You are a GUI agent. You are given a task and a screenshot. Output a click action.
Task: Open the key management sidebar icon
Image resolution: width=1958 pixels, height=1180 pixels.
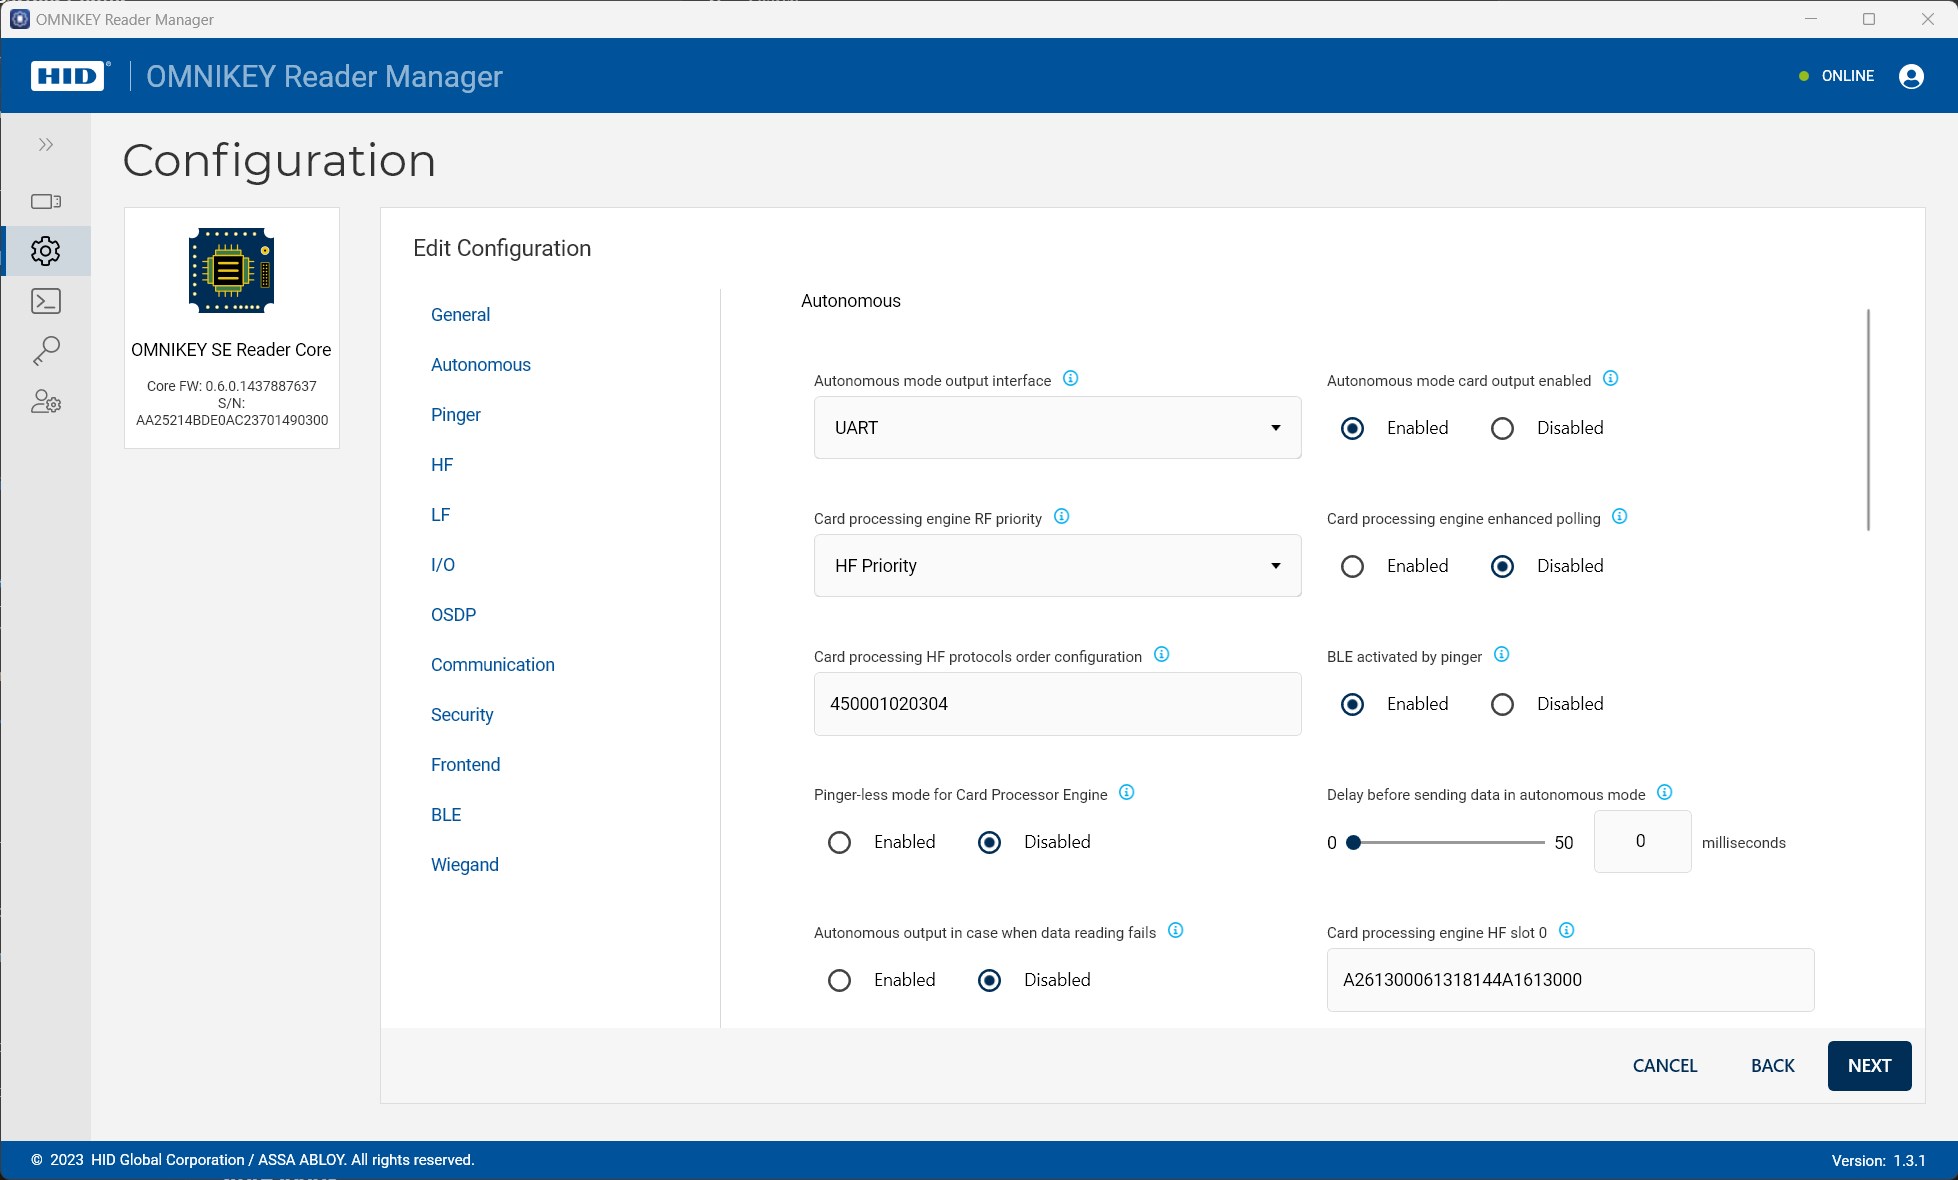(46, 351)
